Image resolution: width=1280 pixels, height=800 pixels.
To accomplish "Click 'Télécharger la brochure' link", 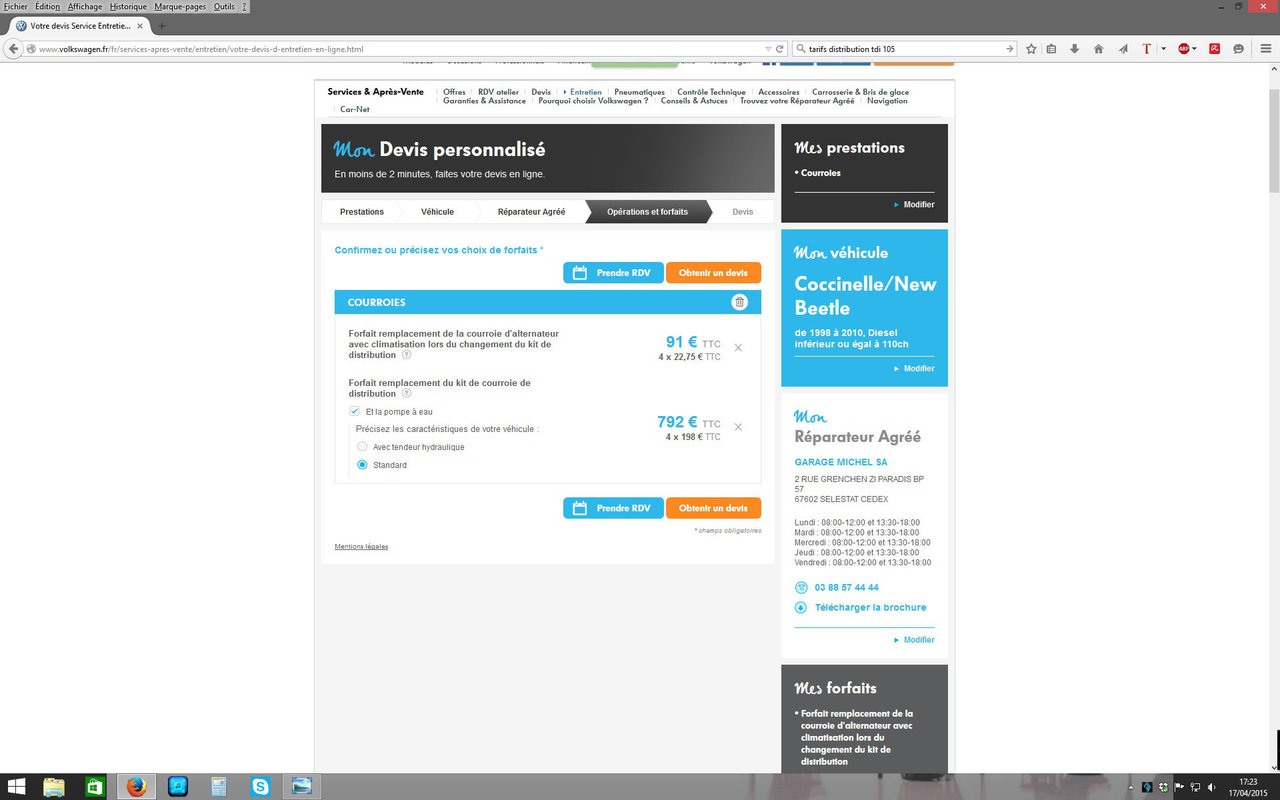I will (870, 607).
